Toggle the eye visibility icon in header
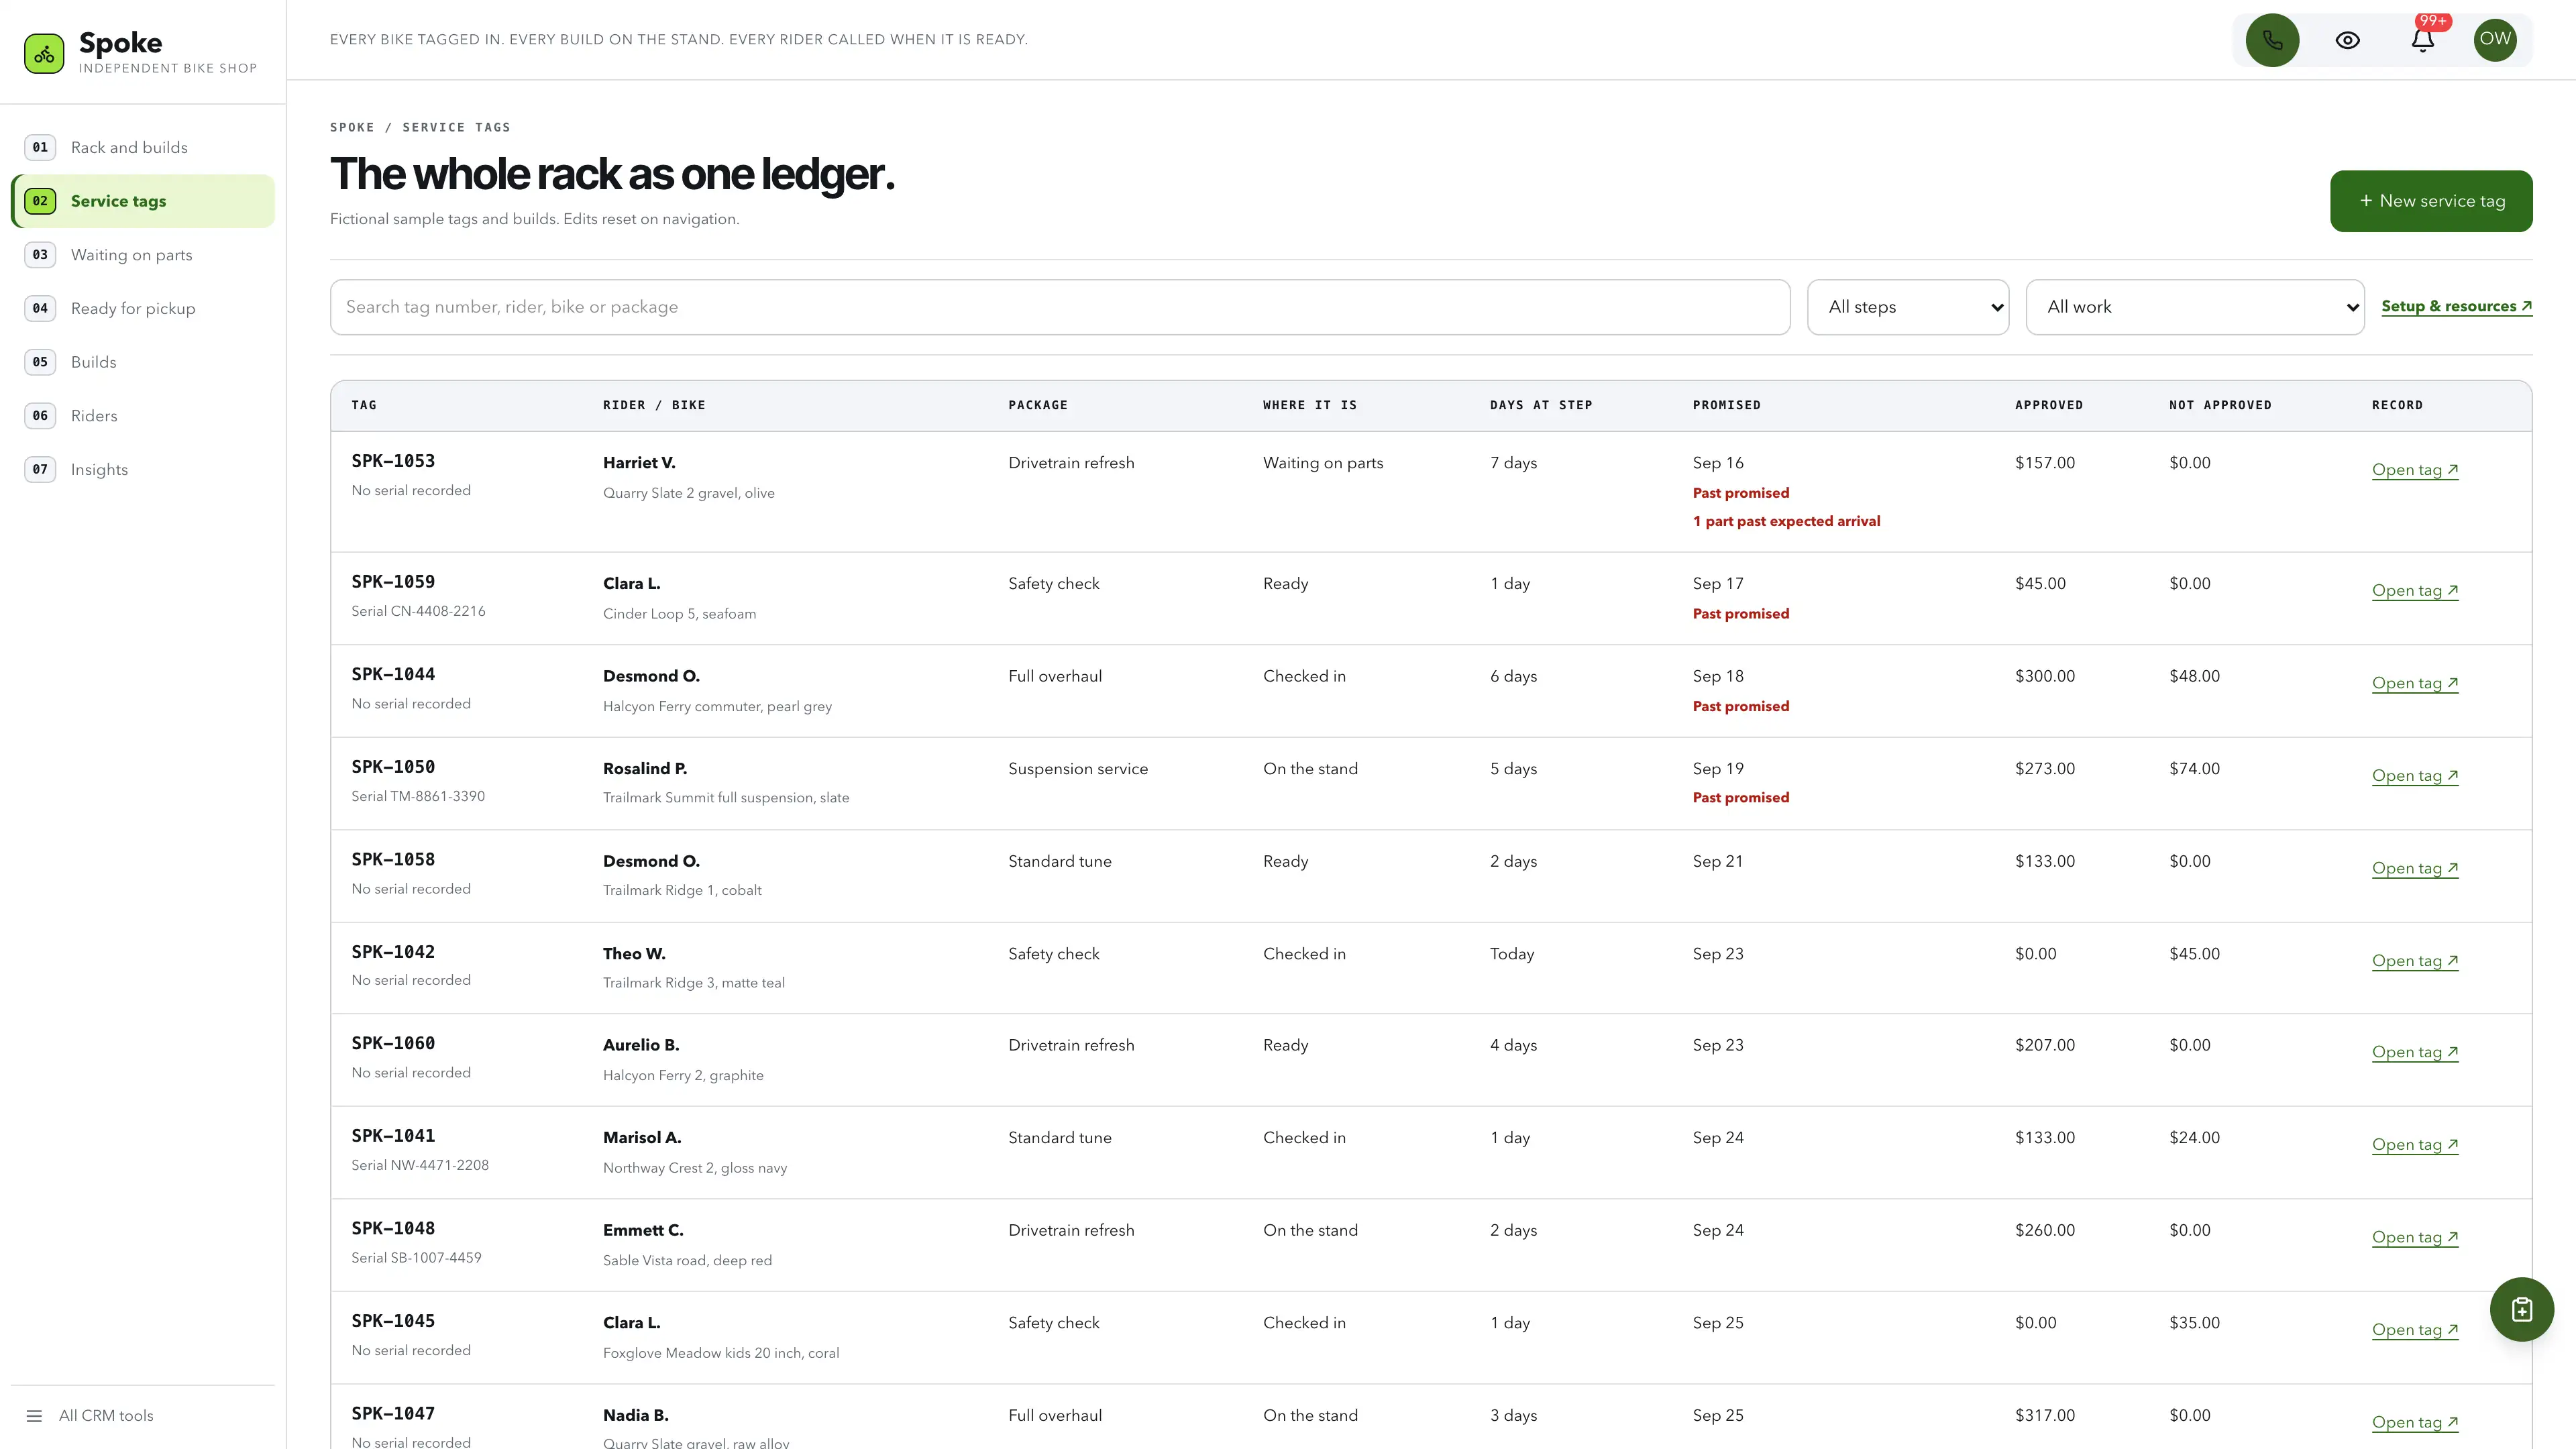The image size is (2576, 1449). point(2347,40)
